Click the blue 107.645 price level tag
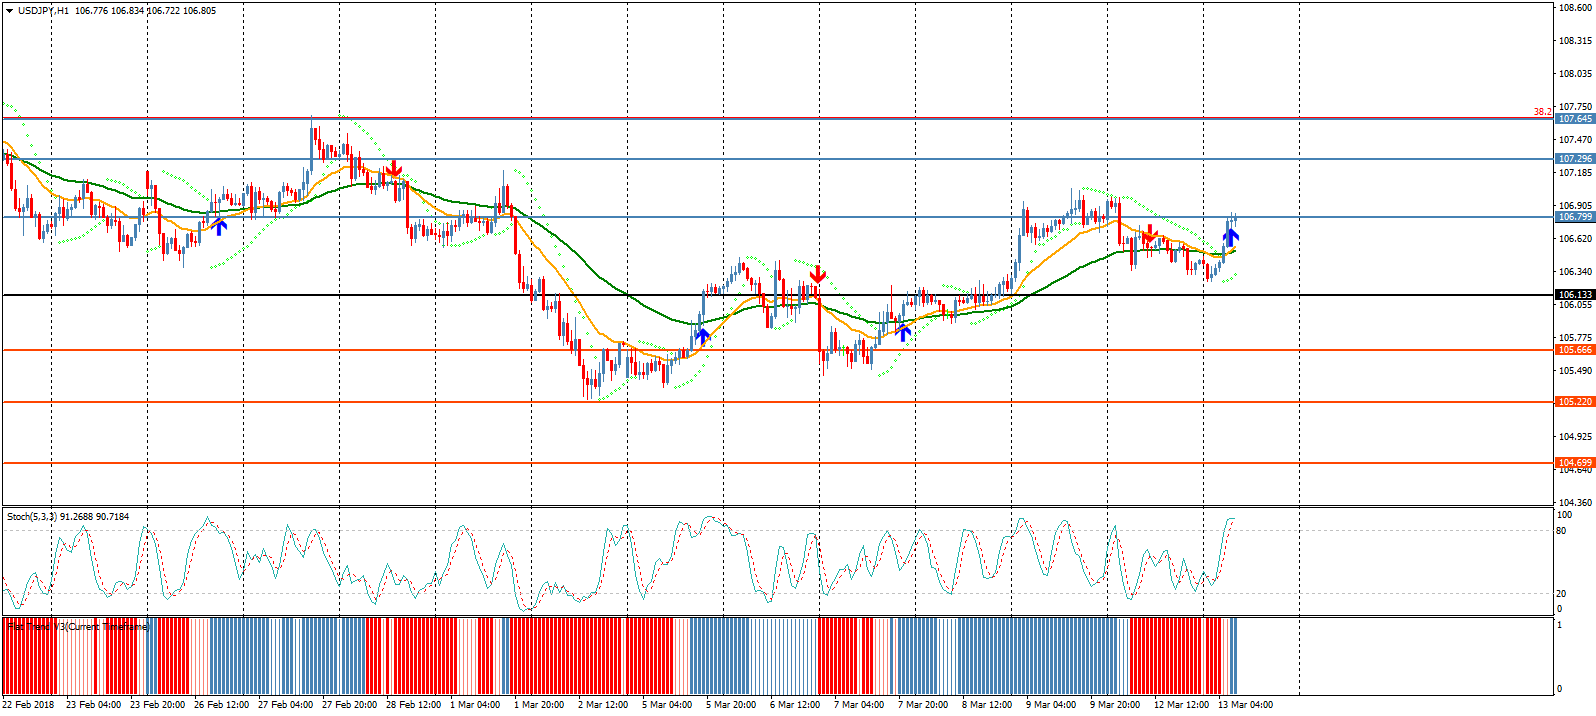 1575,119
